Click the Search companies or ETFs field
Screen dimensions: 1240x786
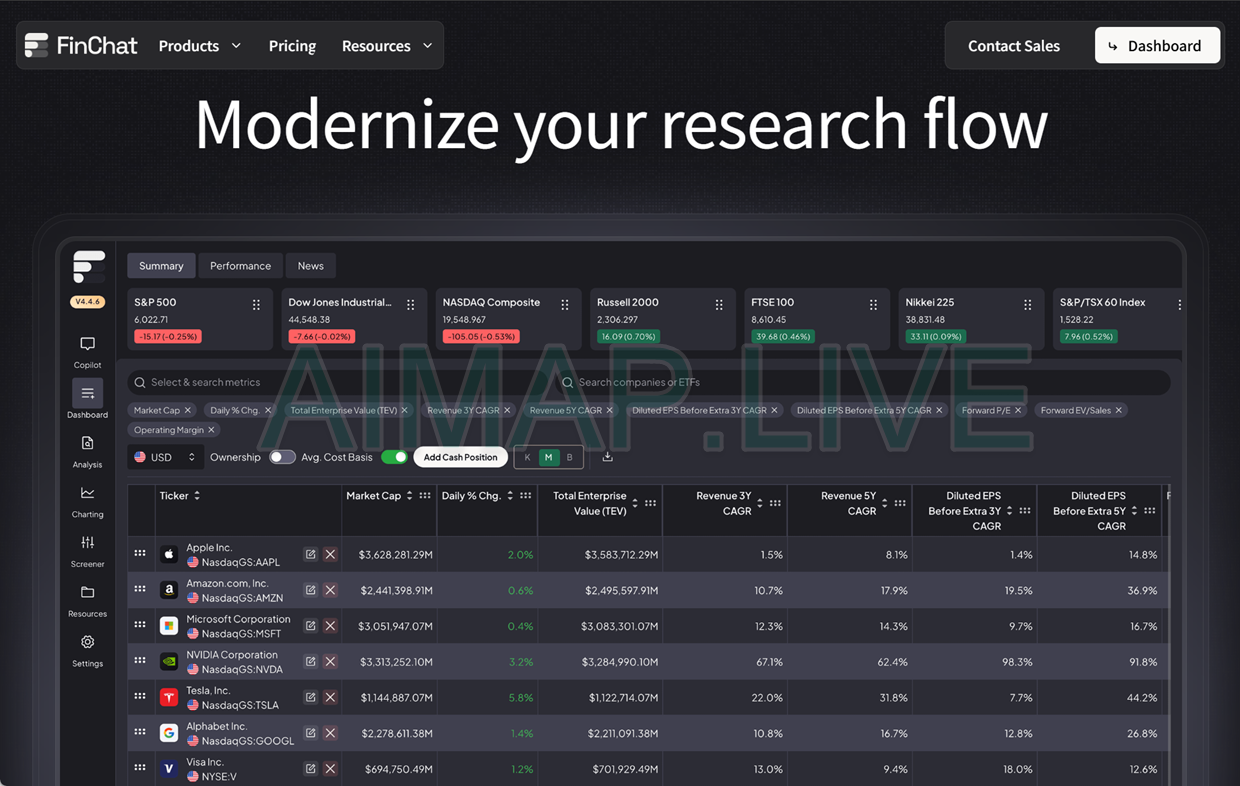coord(860,382)
